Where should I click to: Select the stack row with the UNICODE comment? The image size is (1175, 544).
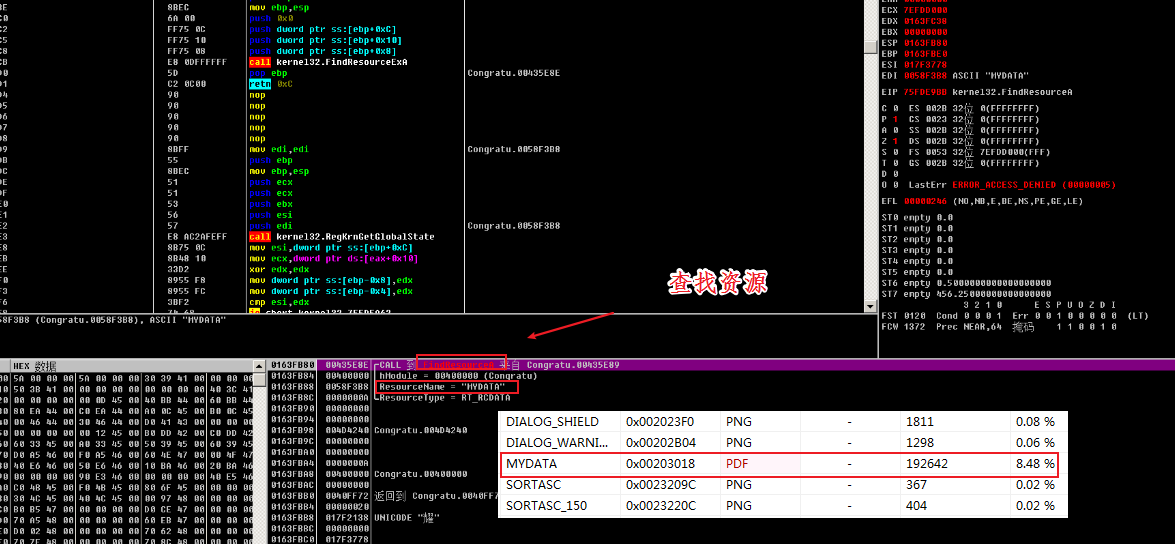(x=382, y=517)
